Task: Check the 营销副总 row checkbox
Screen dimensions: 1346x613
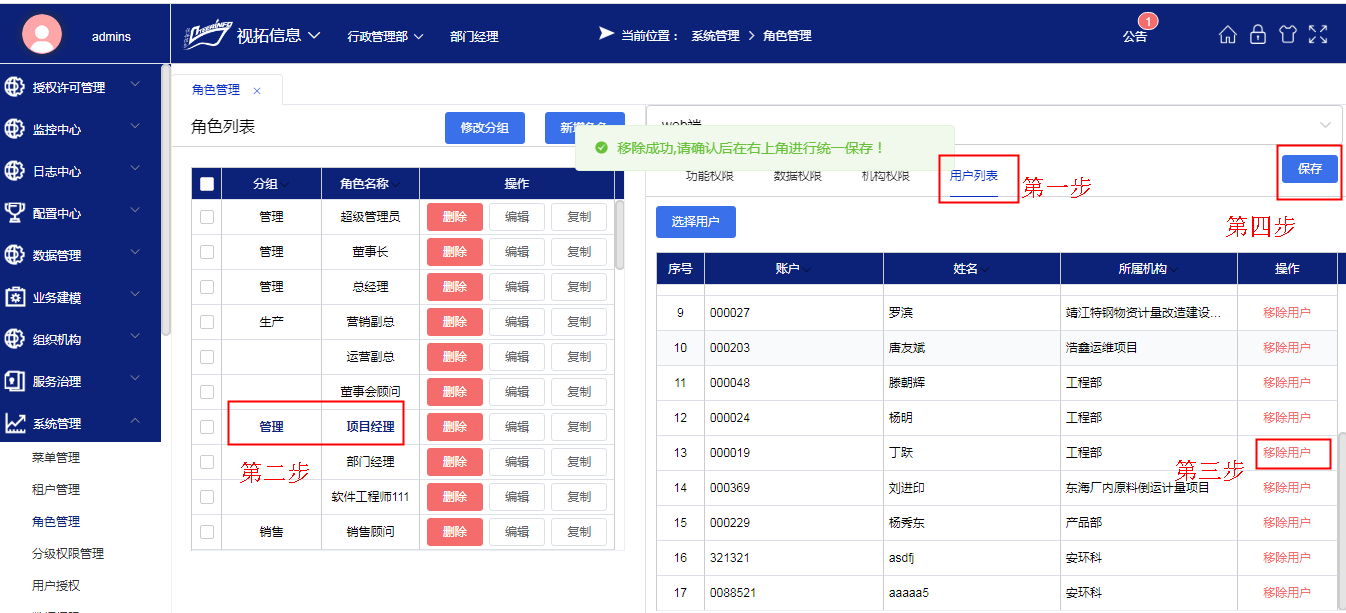Action: (207, 322)
